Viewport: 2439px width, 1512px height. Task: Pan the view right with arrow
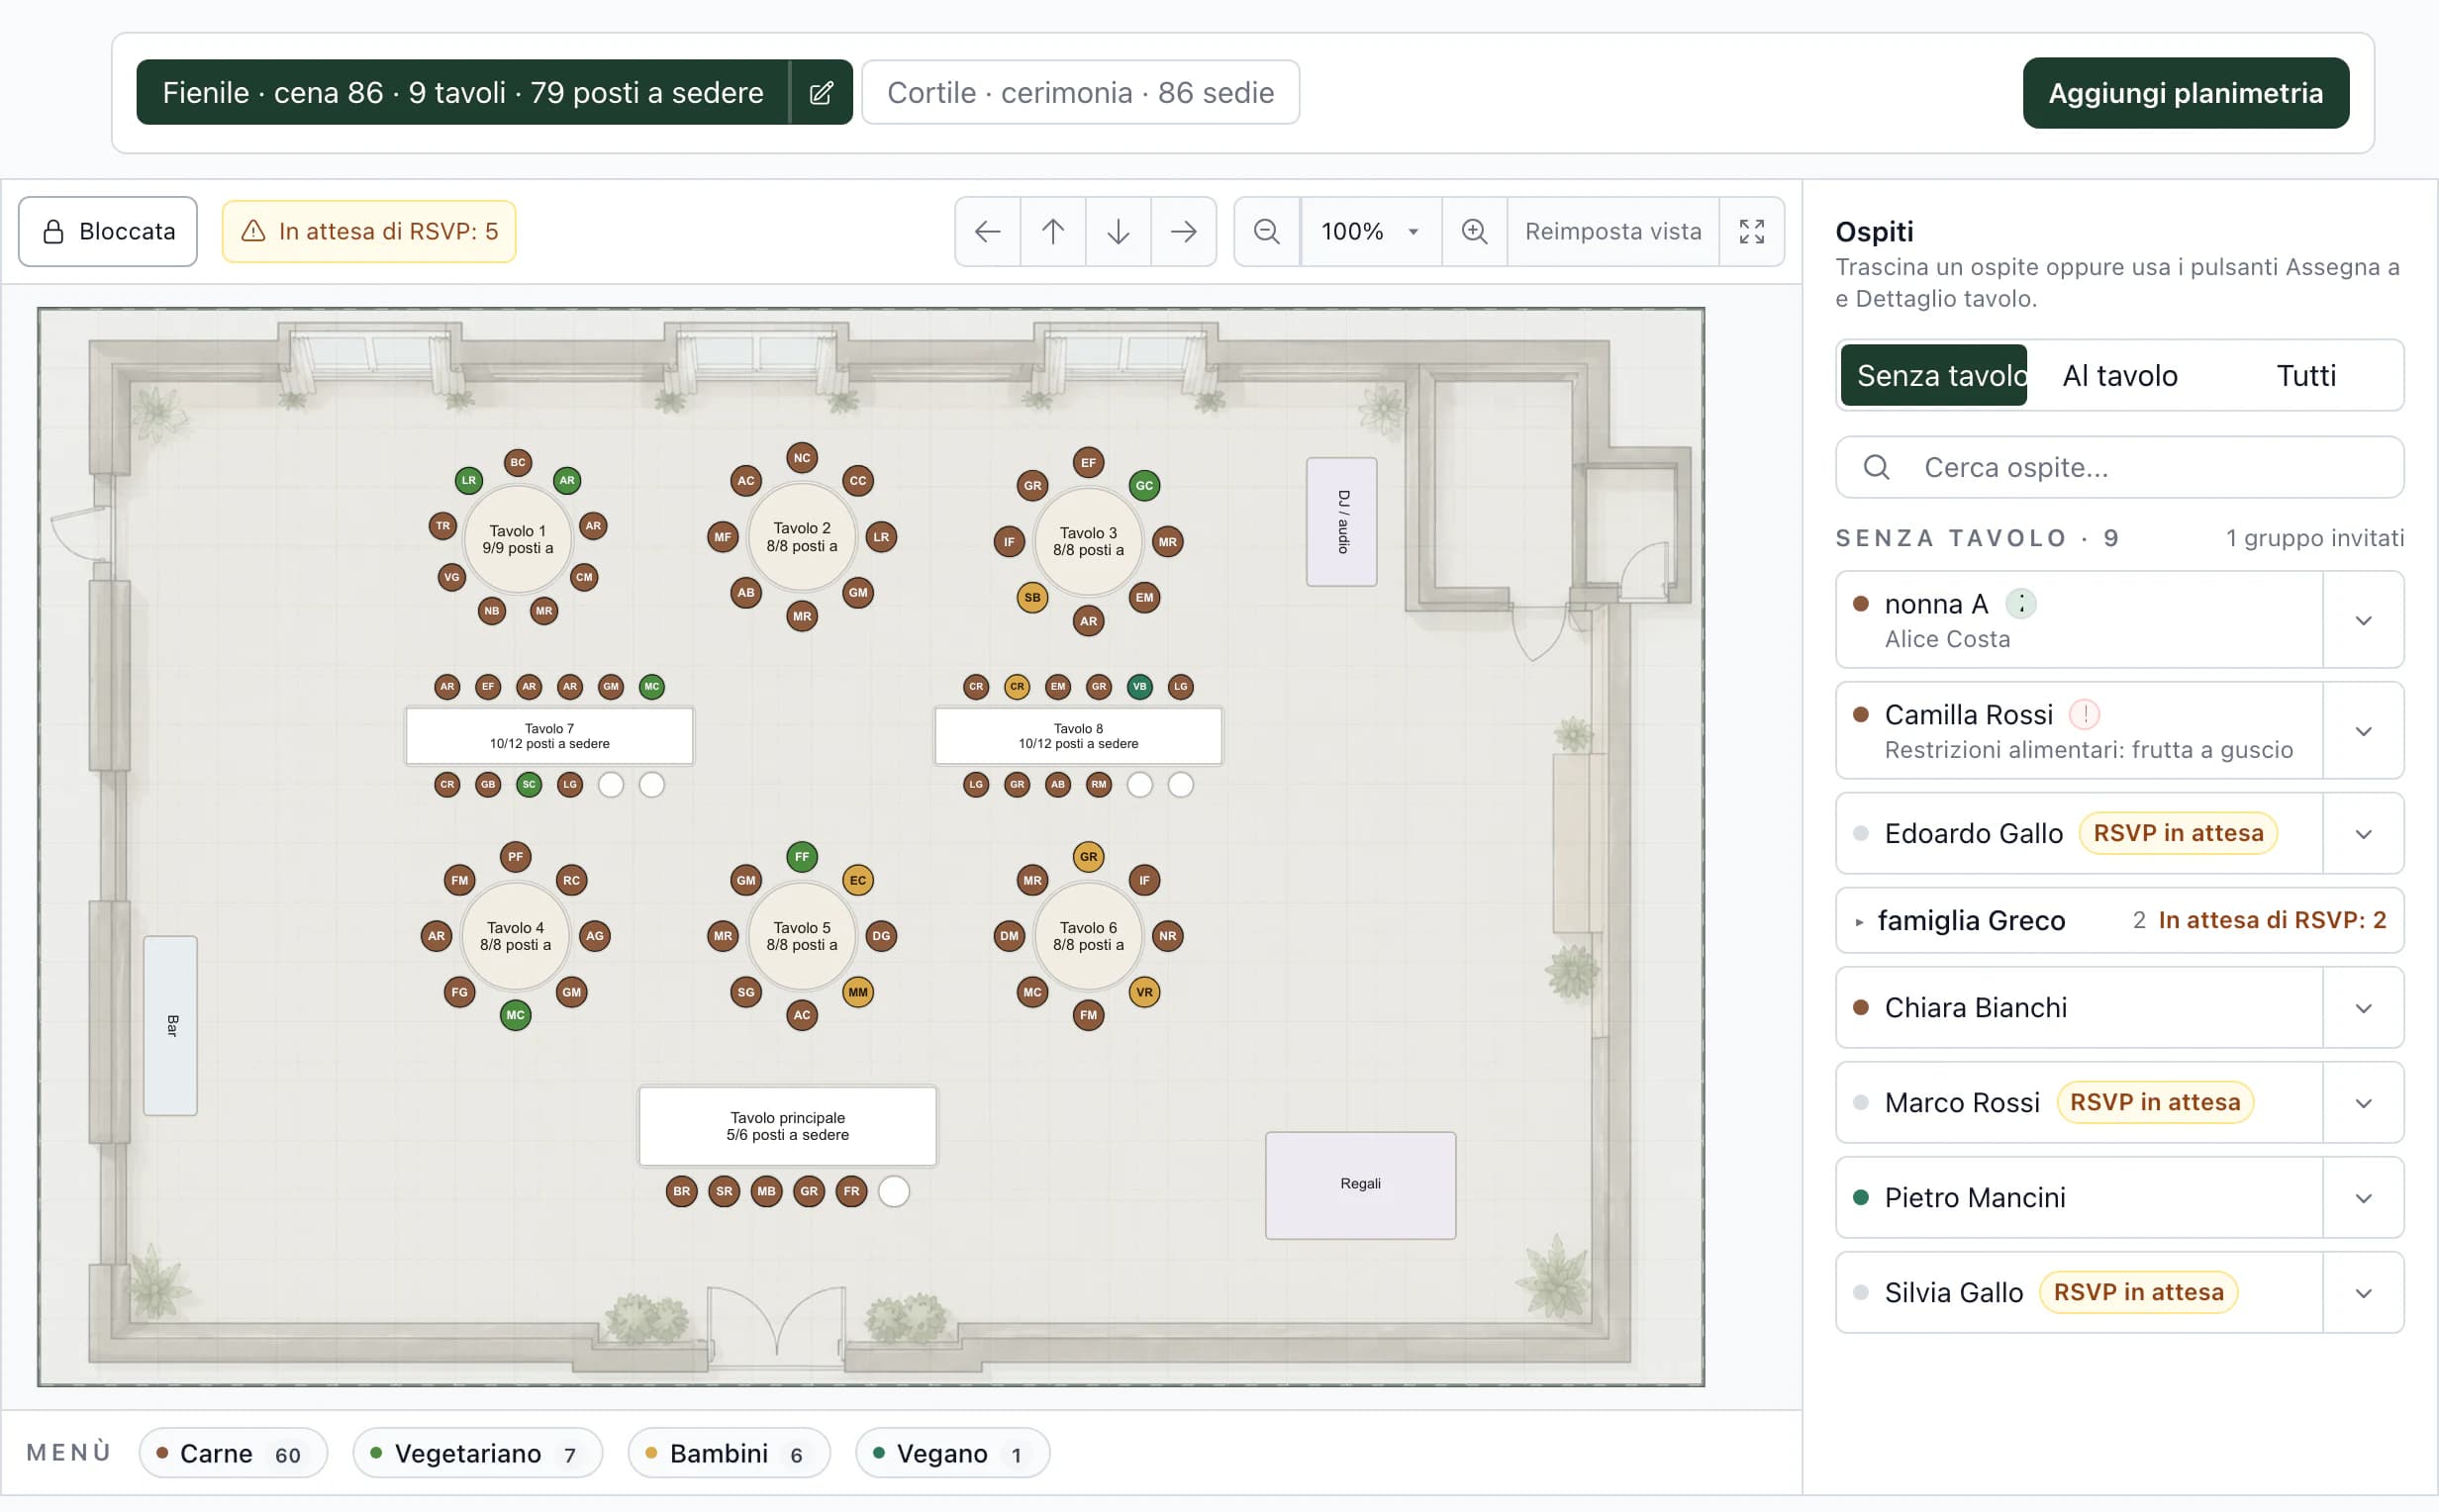click(1184, 232)
